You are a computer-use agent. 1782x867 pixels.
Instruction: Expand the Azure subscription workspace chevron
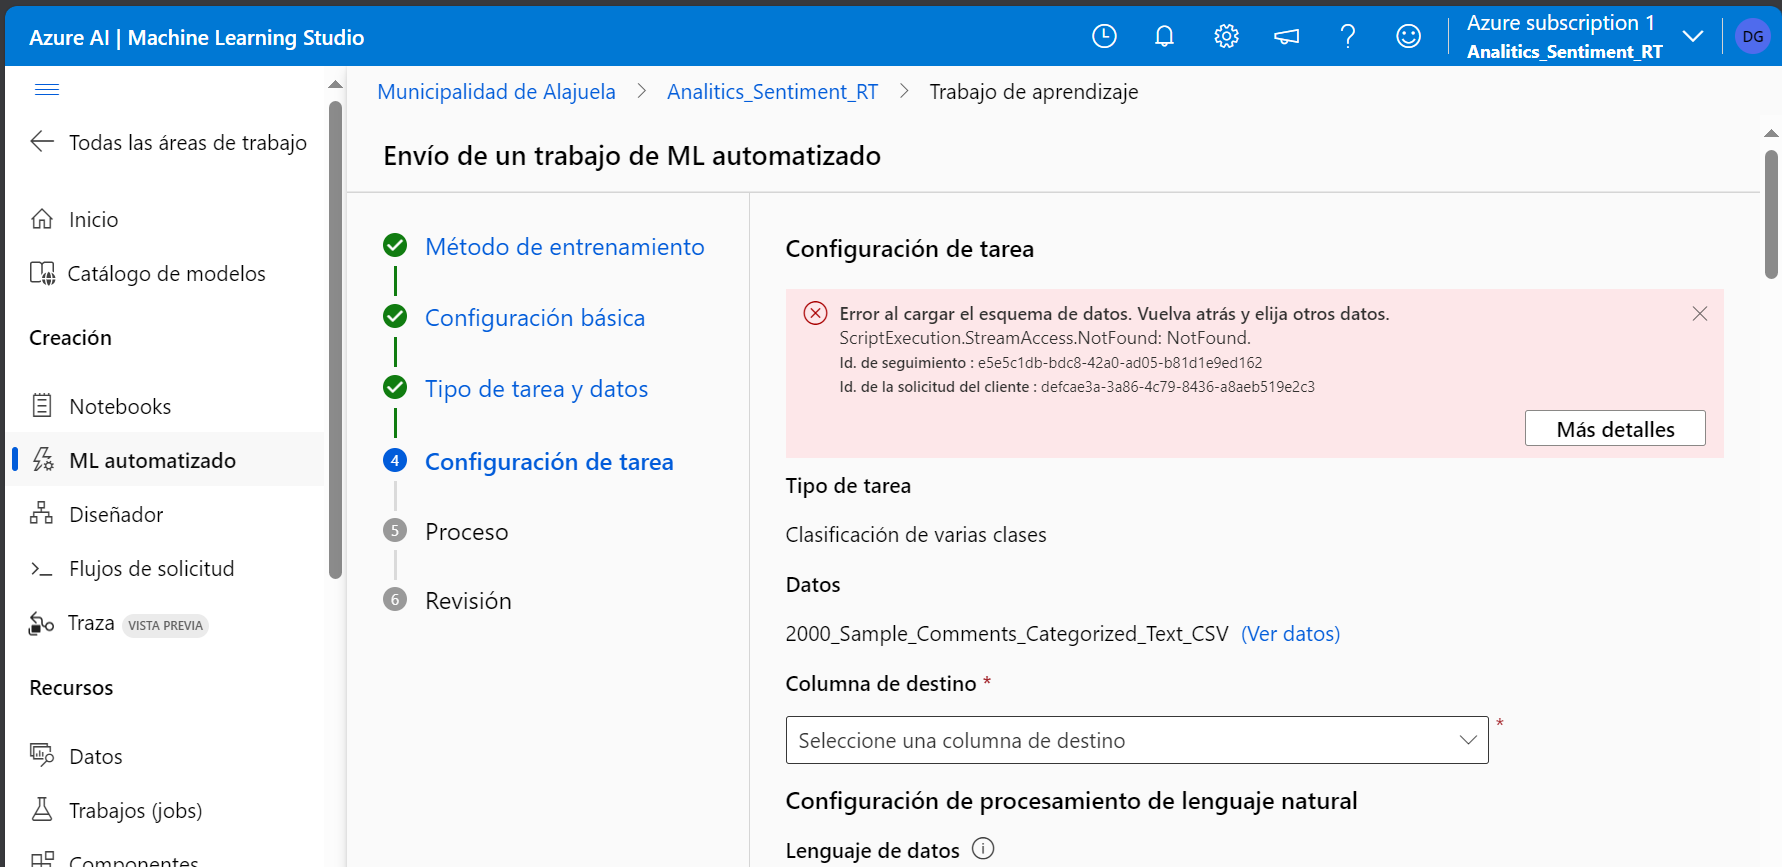pos(1693,36)
